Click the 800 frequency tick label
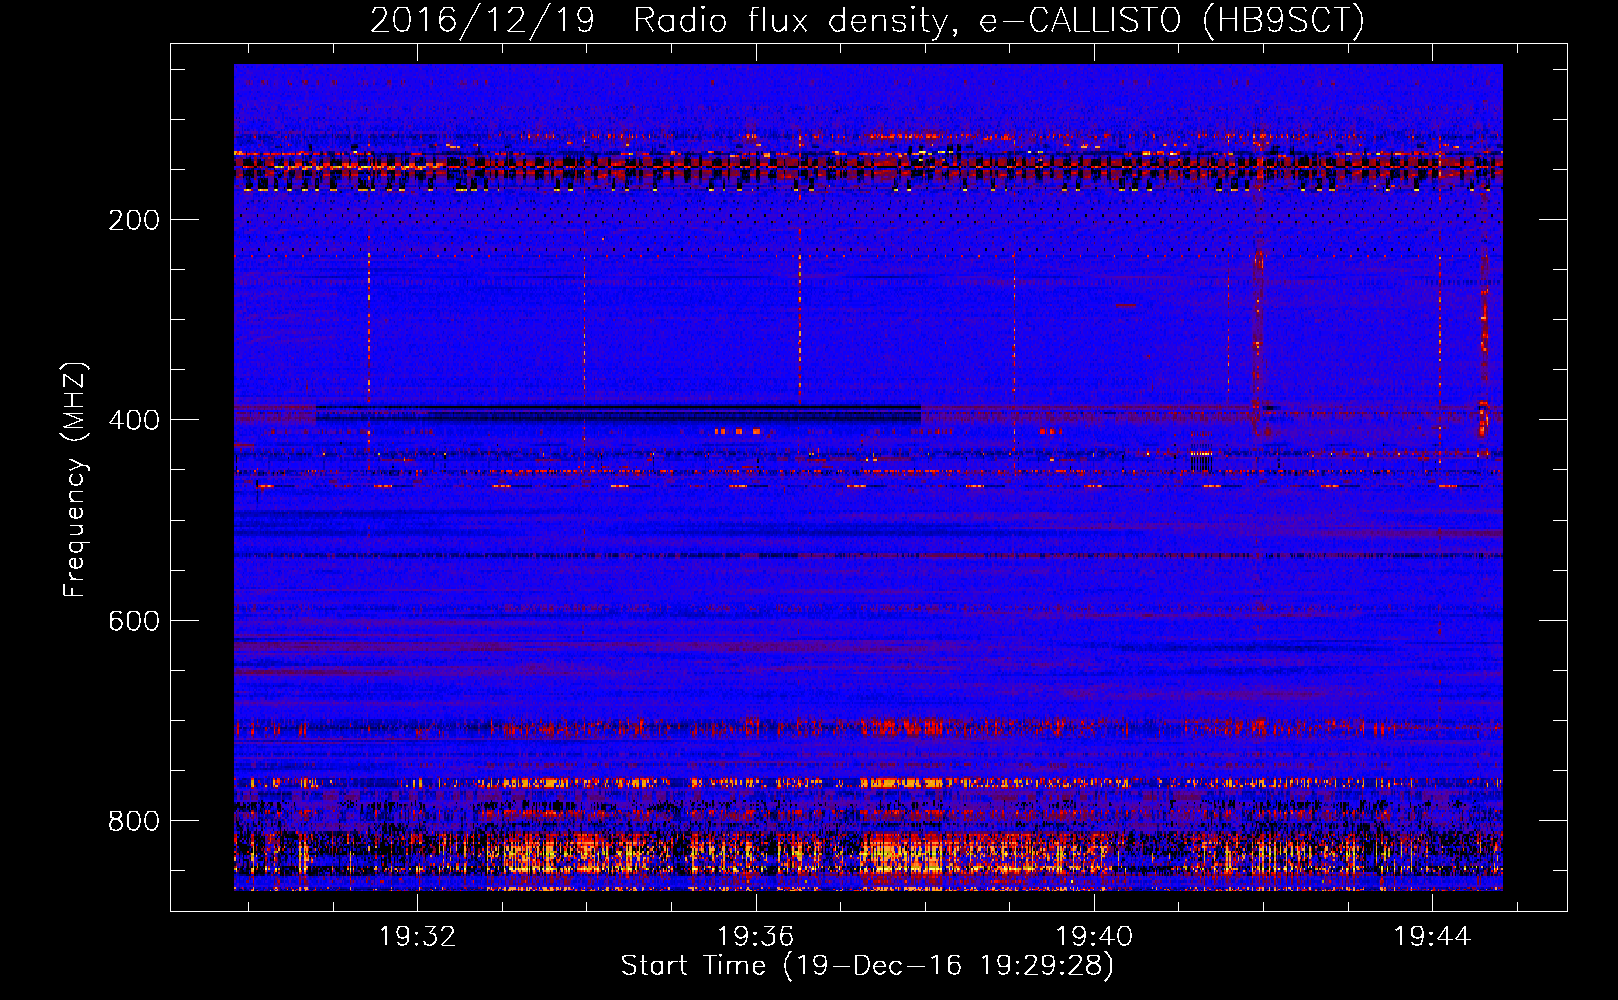 coord(133,821)
